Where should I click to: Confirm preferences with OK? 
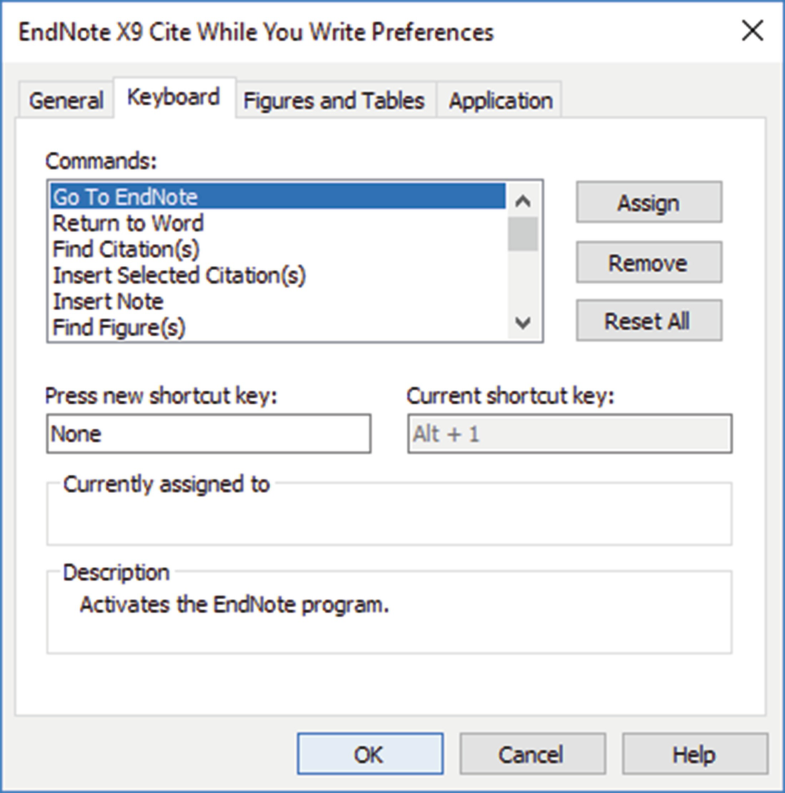(x=370, y=754)
